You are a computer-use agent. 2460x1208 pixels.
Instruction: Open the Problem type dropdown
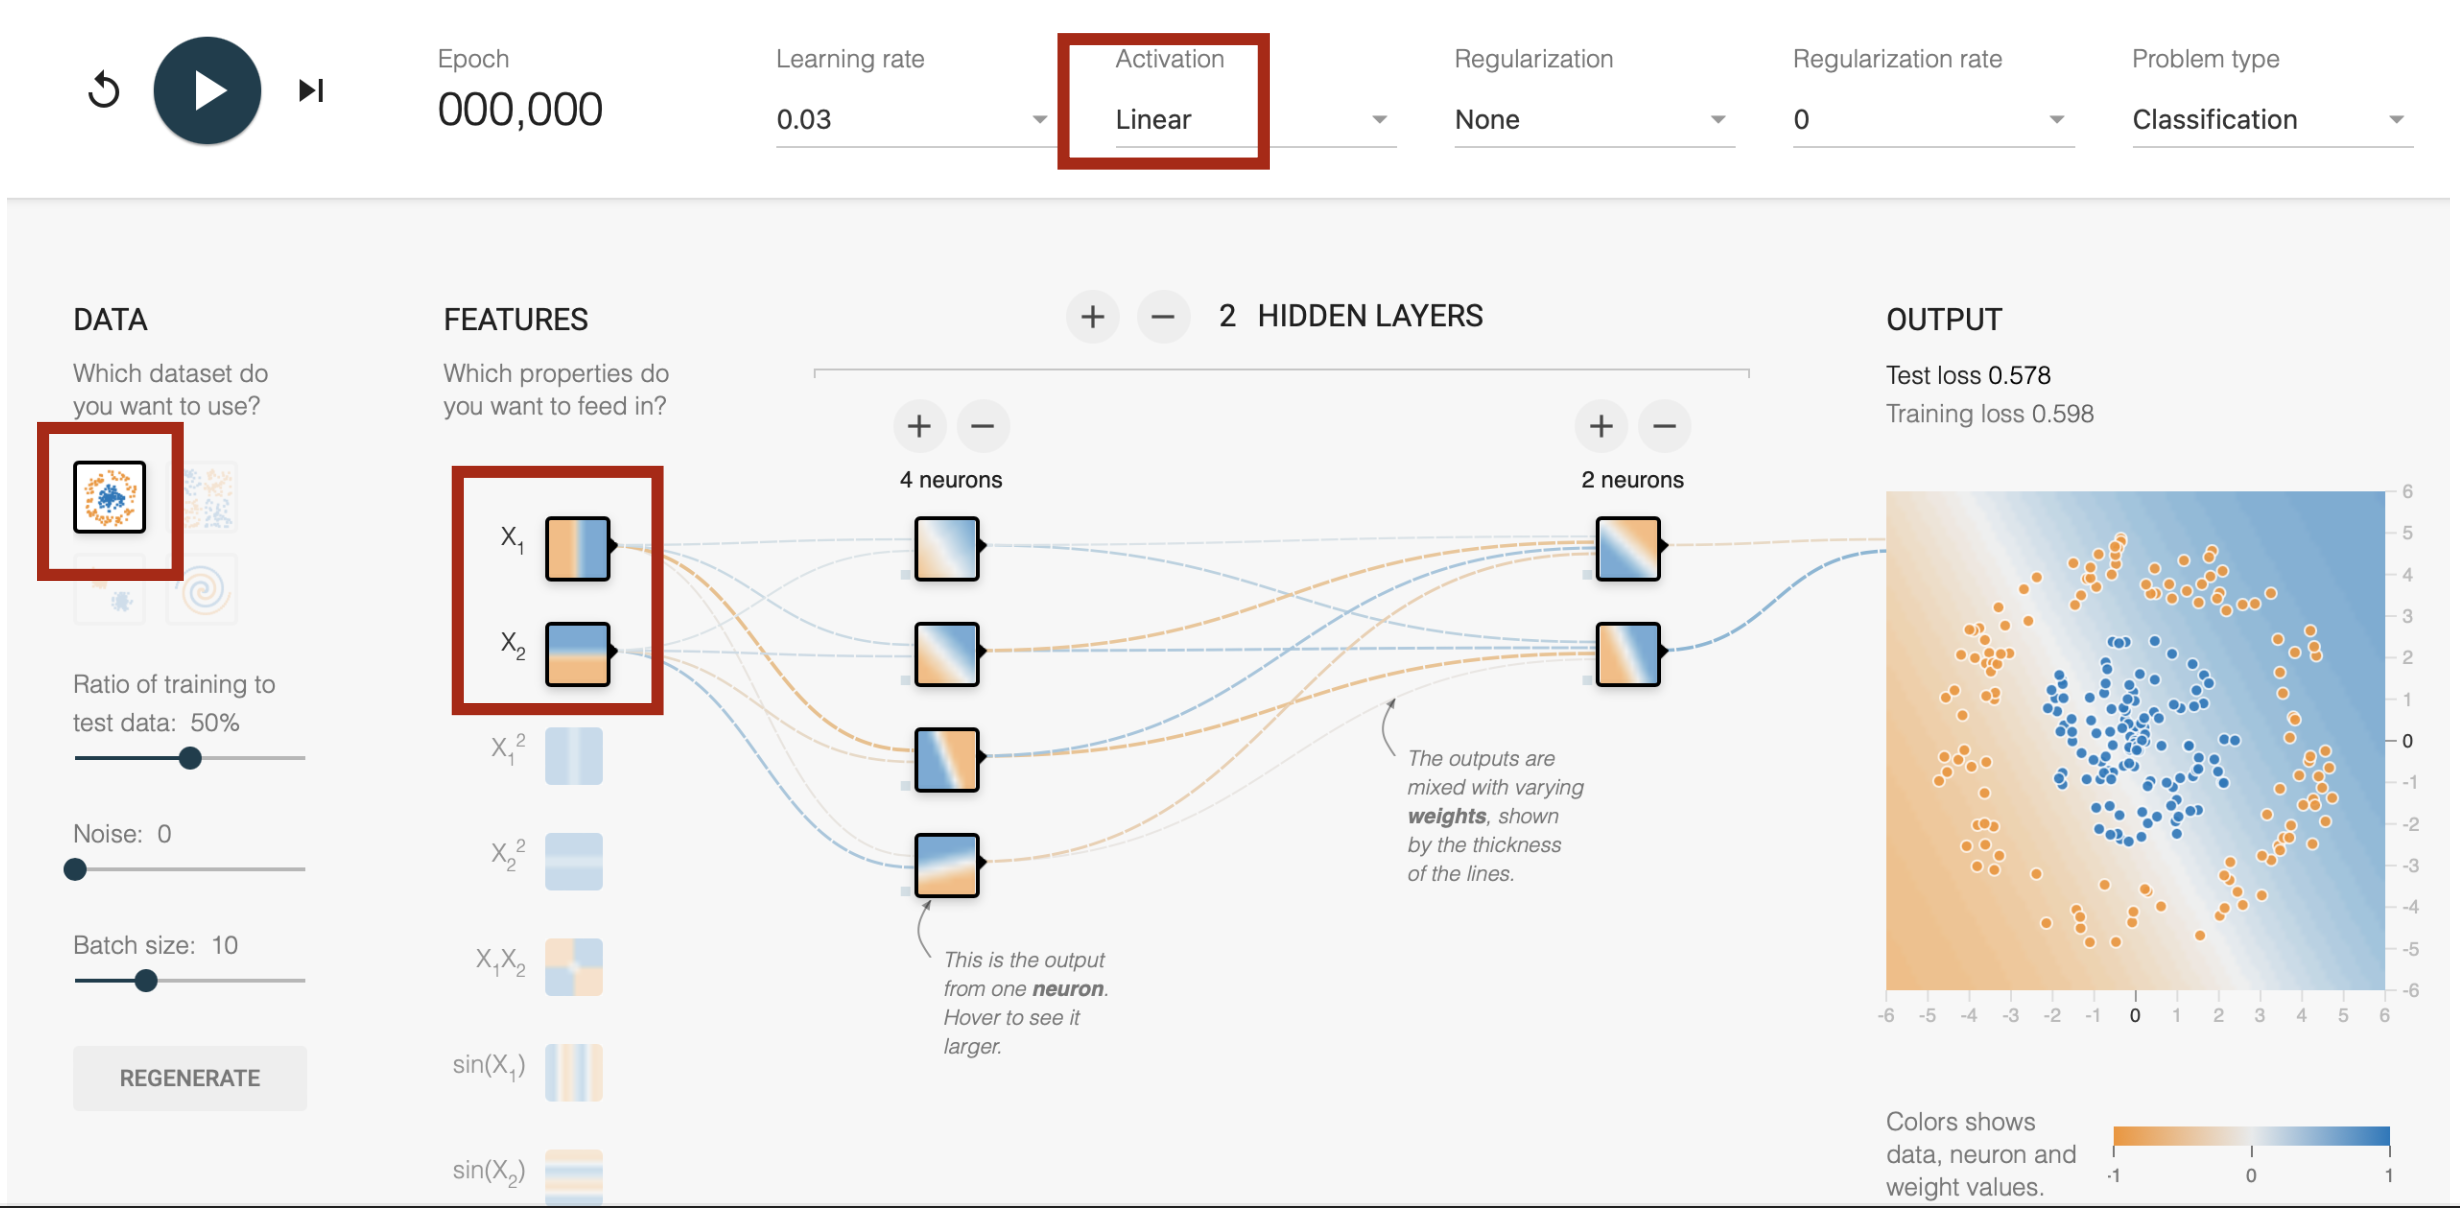(x=2270, y=120)
